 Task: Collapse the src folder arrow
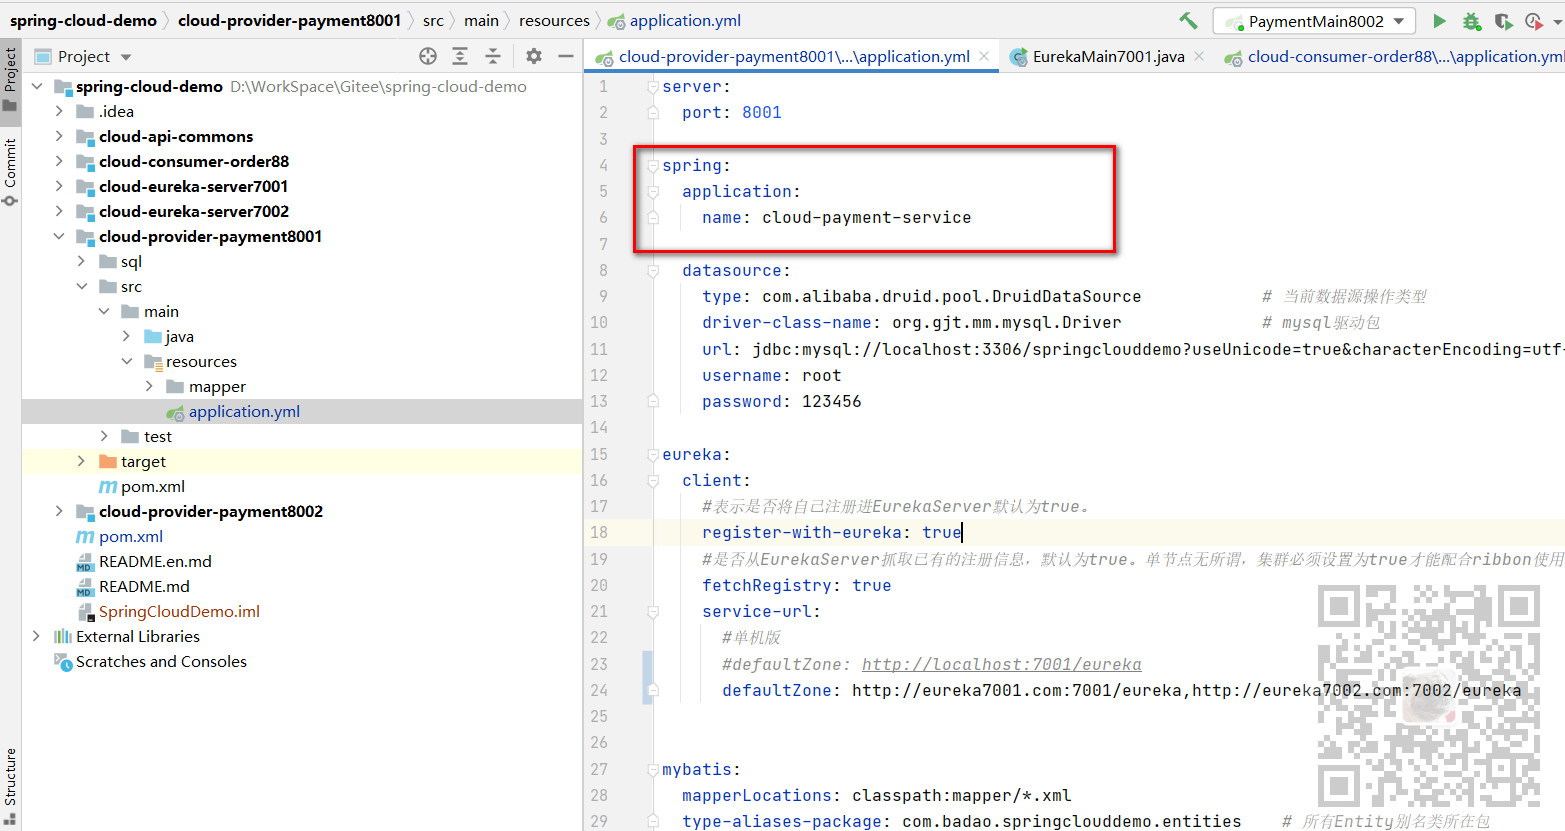[x=81, y=287]
